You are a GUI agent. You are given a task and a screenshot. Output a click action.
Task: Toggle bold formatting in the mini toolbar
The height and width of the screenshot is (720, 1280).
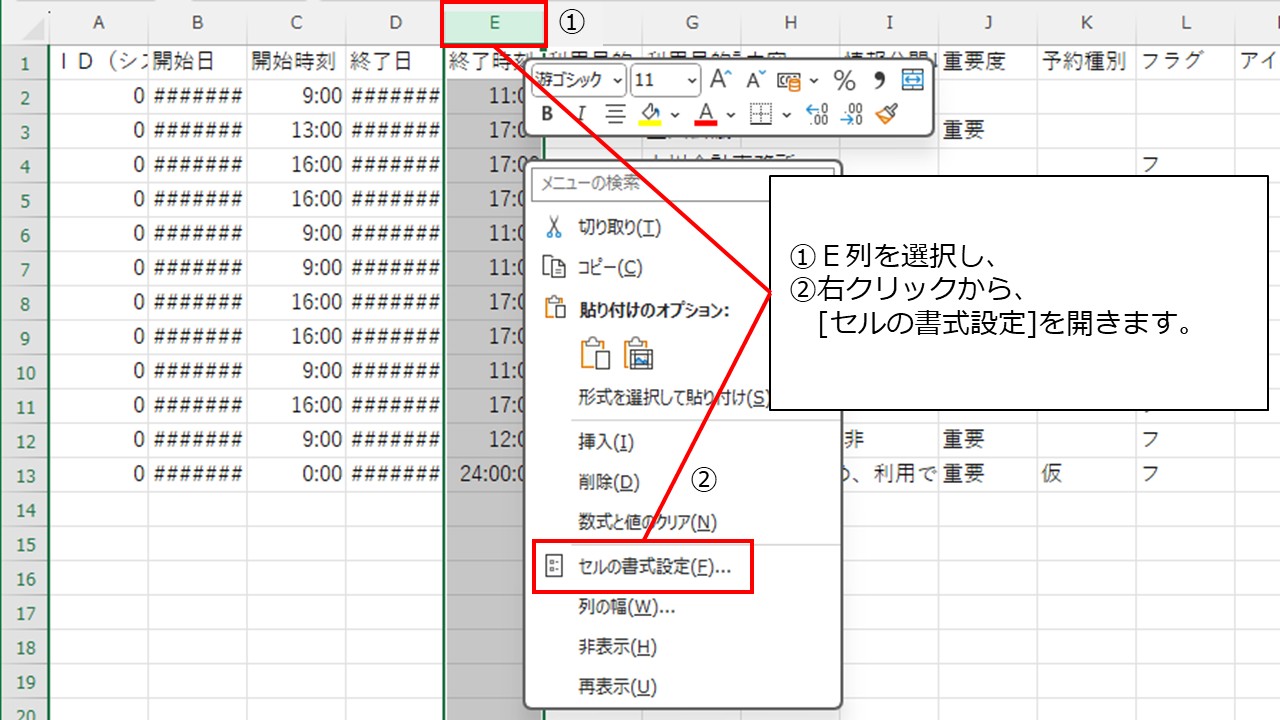pyautogui.click(x=549, y=113)
